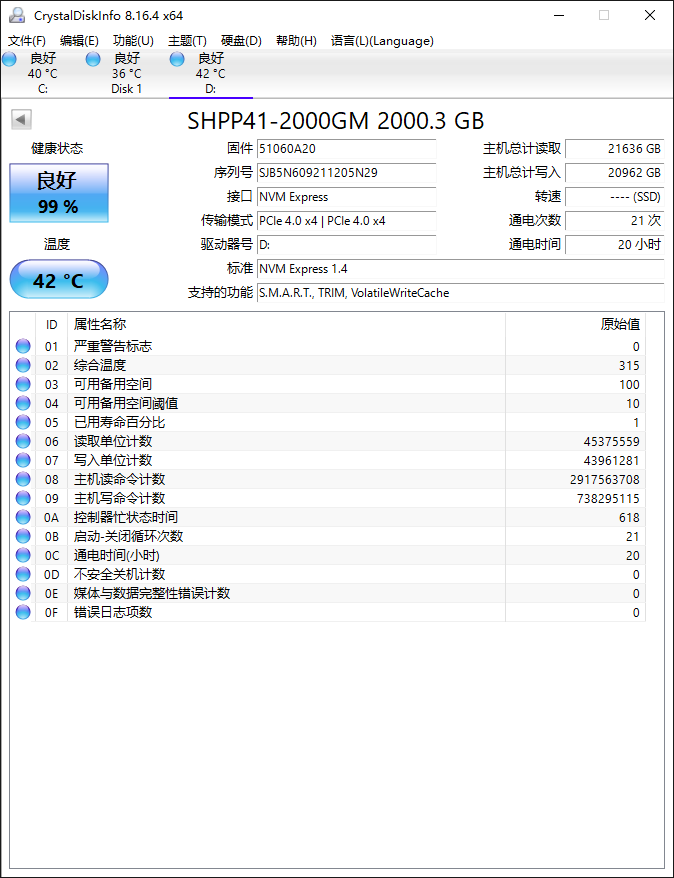Select the D: disk tab at 42 °C
This screenshot has width=674, height=878.
point(210,73)
